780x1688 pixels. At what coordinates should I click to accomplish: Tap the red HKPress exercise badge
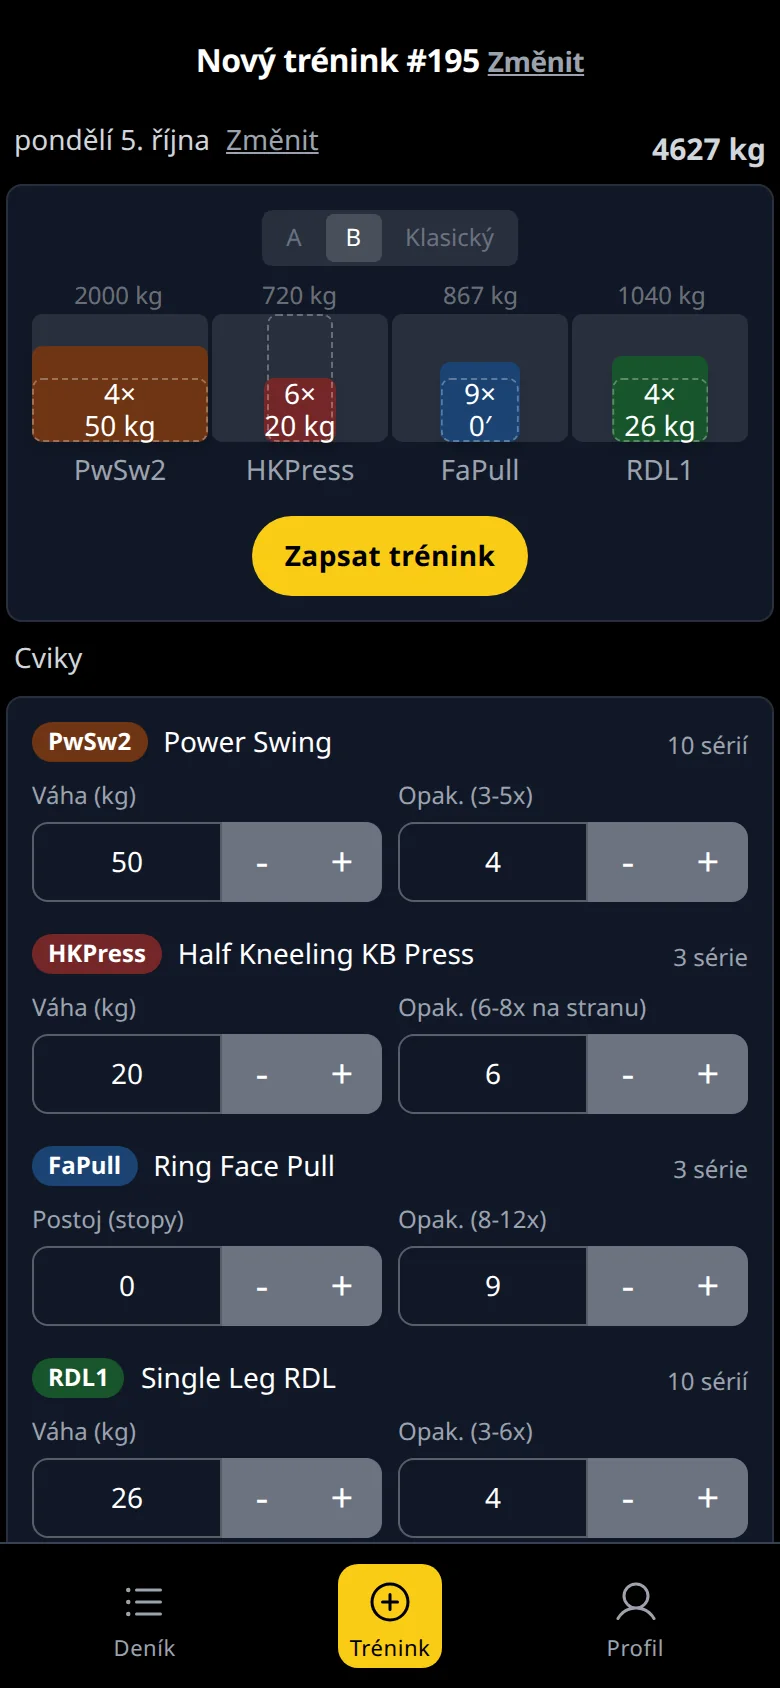click(x=97, y=954)
